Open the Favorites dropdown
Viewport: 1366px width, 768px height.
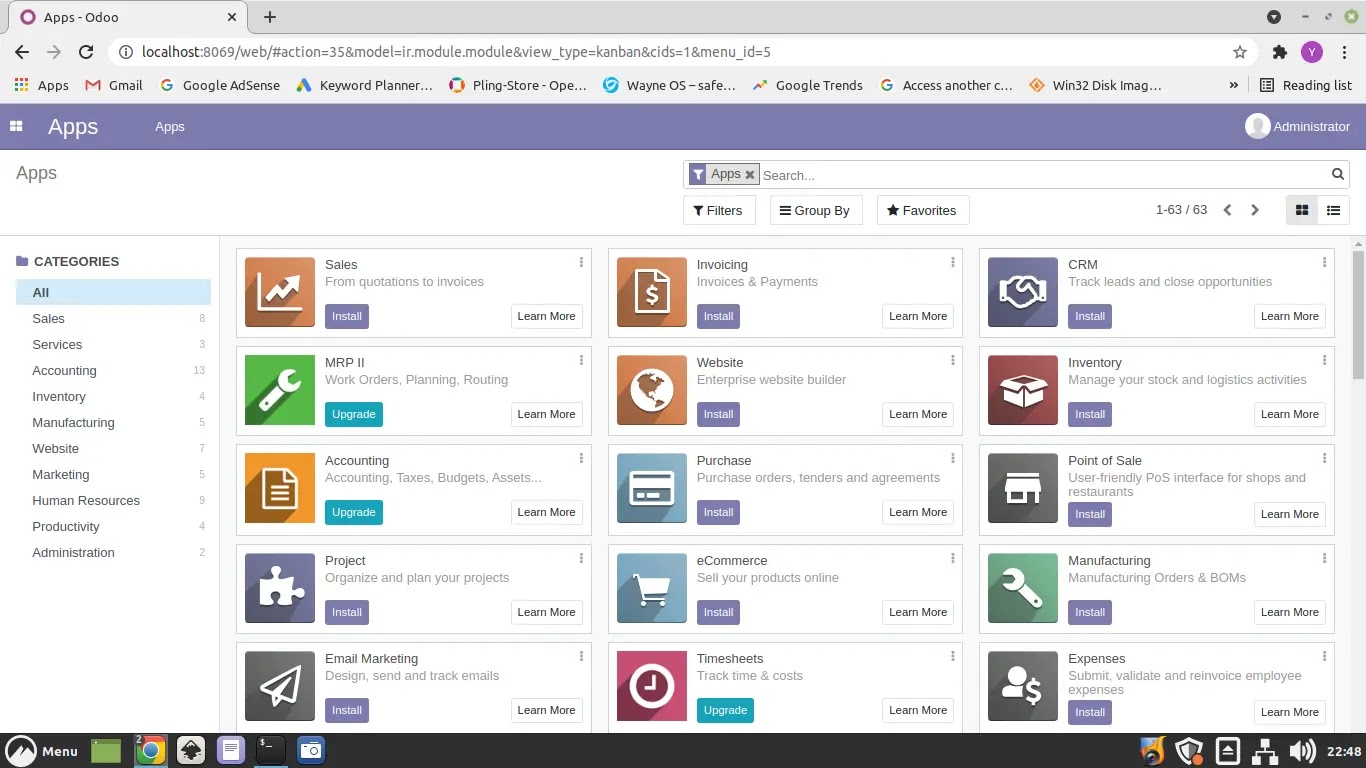point(923,210)
